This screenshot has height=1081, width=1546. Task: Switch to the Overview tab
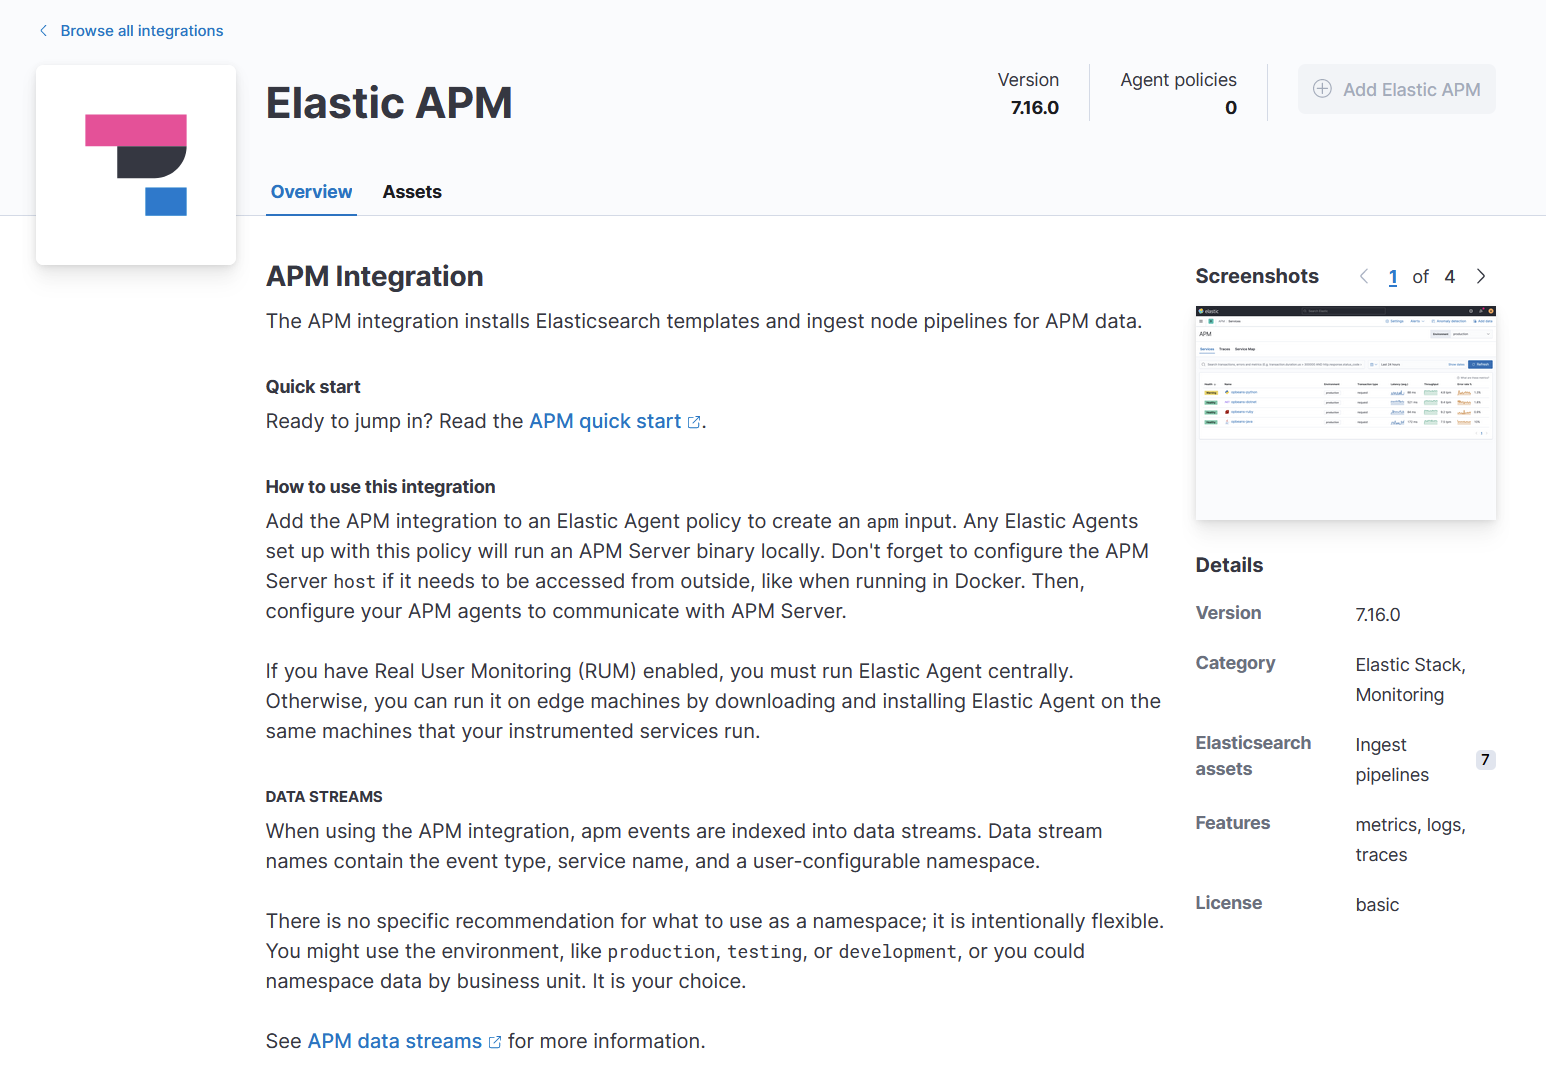click(x=311, y=192)
